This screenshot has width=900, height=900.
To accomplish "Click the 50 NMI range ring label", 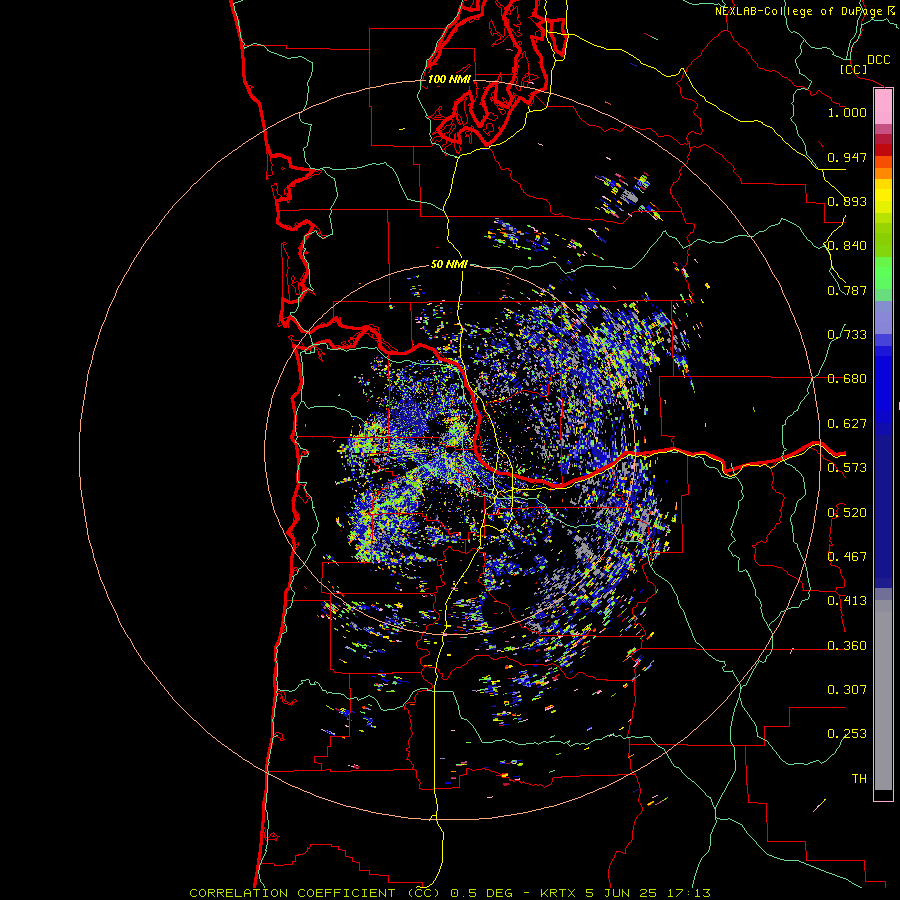I will 449,264.
